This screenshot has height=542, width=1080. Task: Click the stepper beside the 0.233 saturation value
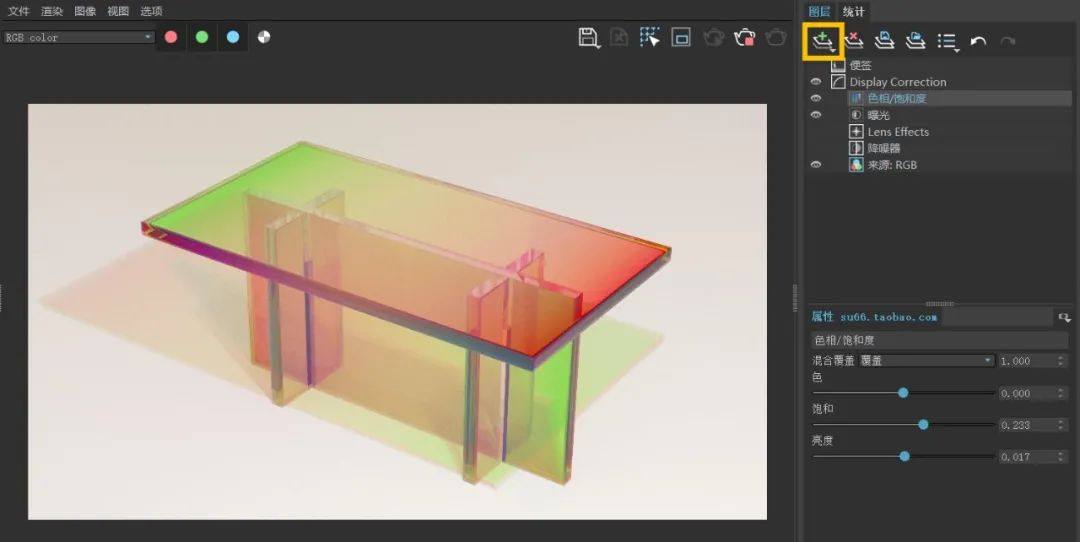[1061, 425]
